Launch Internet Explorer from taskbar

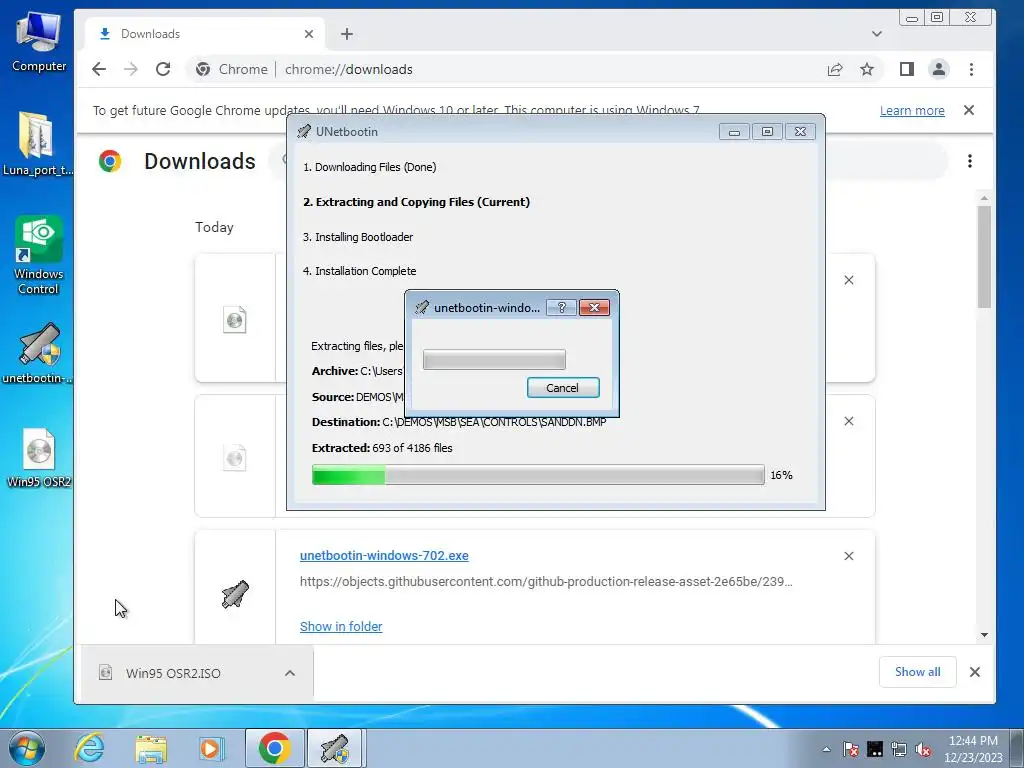click(x=89, y=748)
